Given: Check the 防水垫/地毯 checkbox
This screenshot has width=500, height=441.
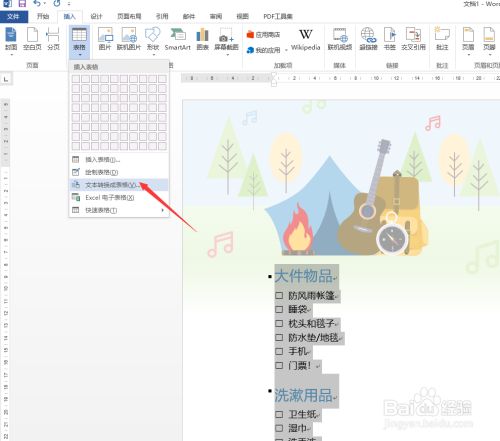Looking at the screenshot, I should click(279, 337).
